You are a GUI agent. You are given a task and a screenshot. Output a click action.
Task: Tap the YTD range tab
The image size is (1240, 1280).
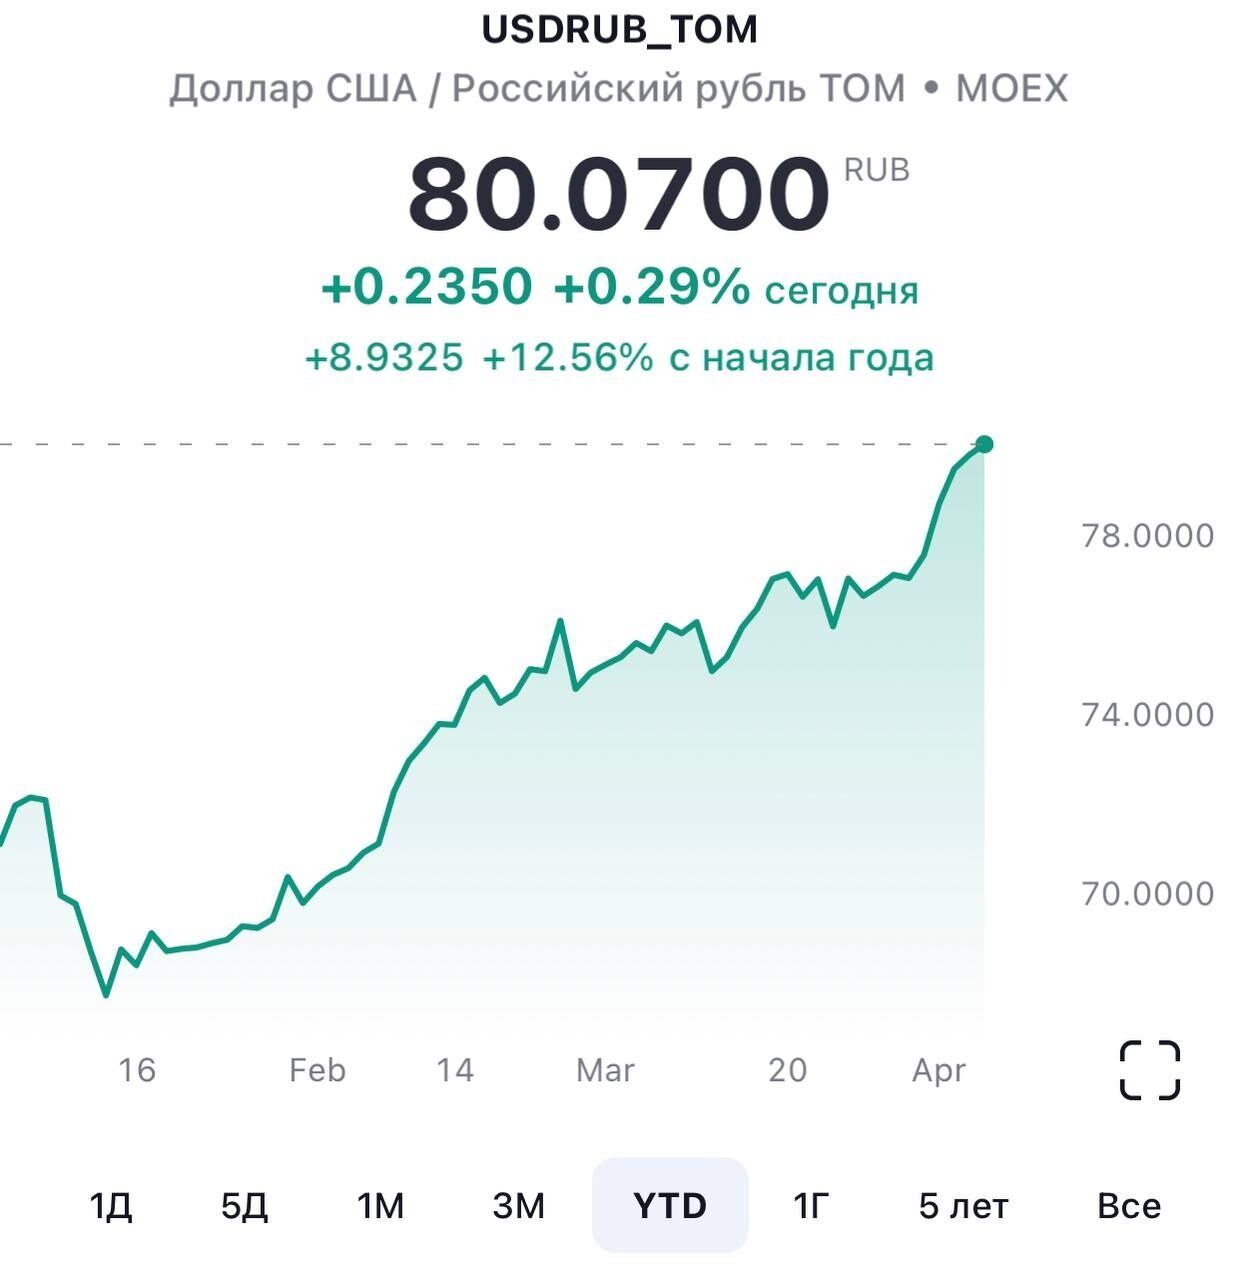pos(670,1206)
